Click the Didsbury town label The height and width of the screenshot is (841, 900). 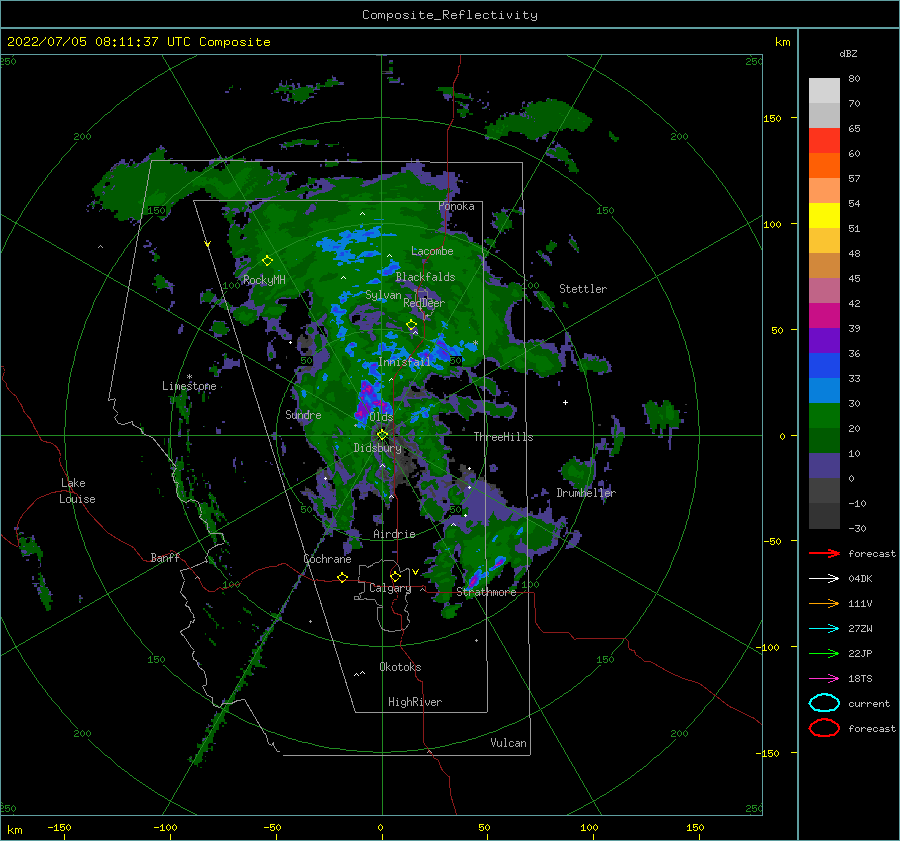click(x=378, y=448)
